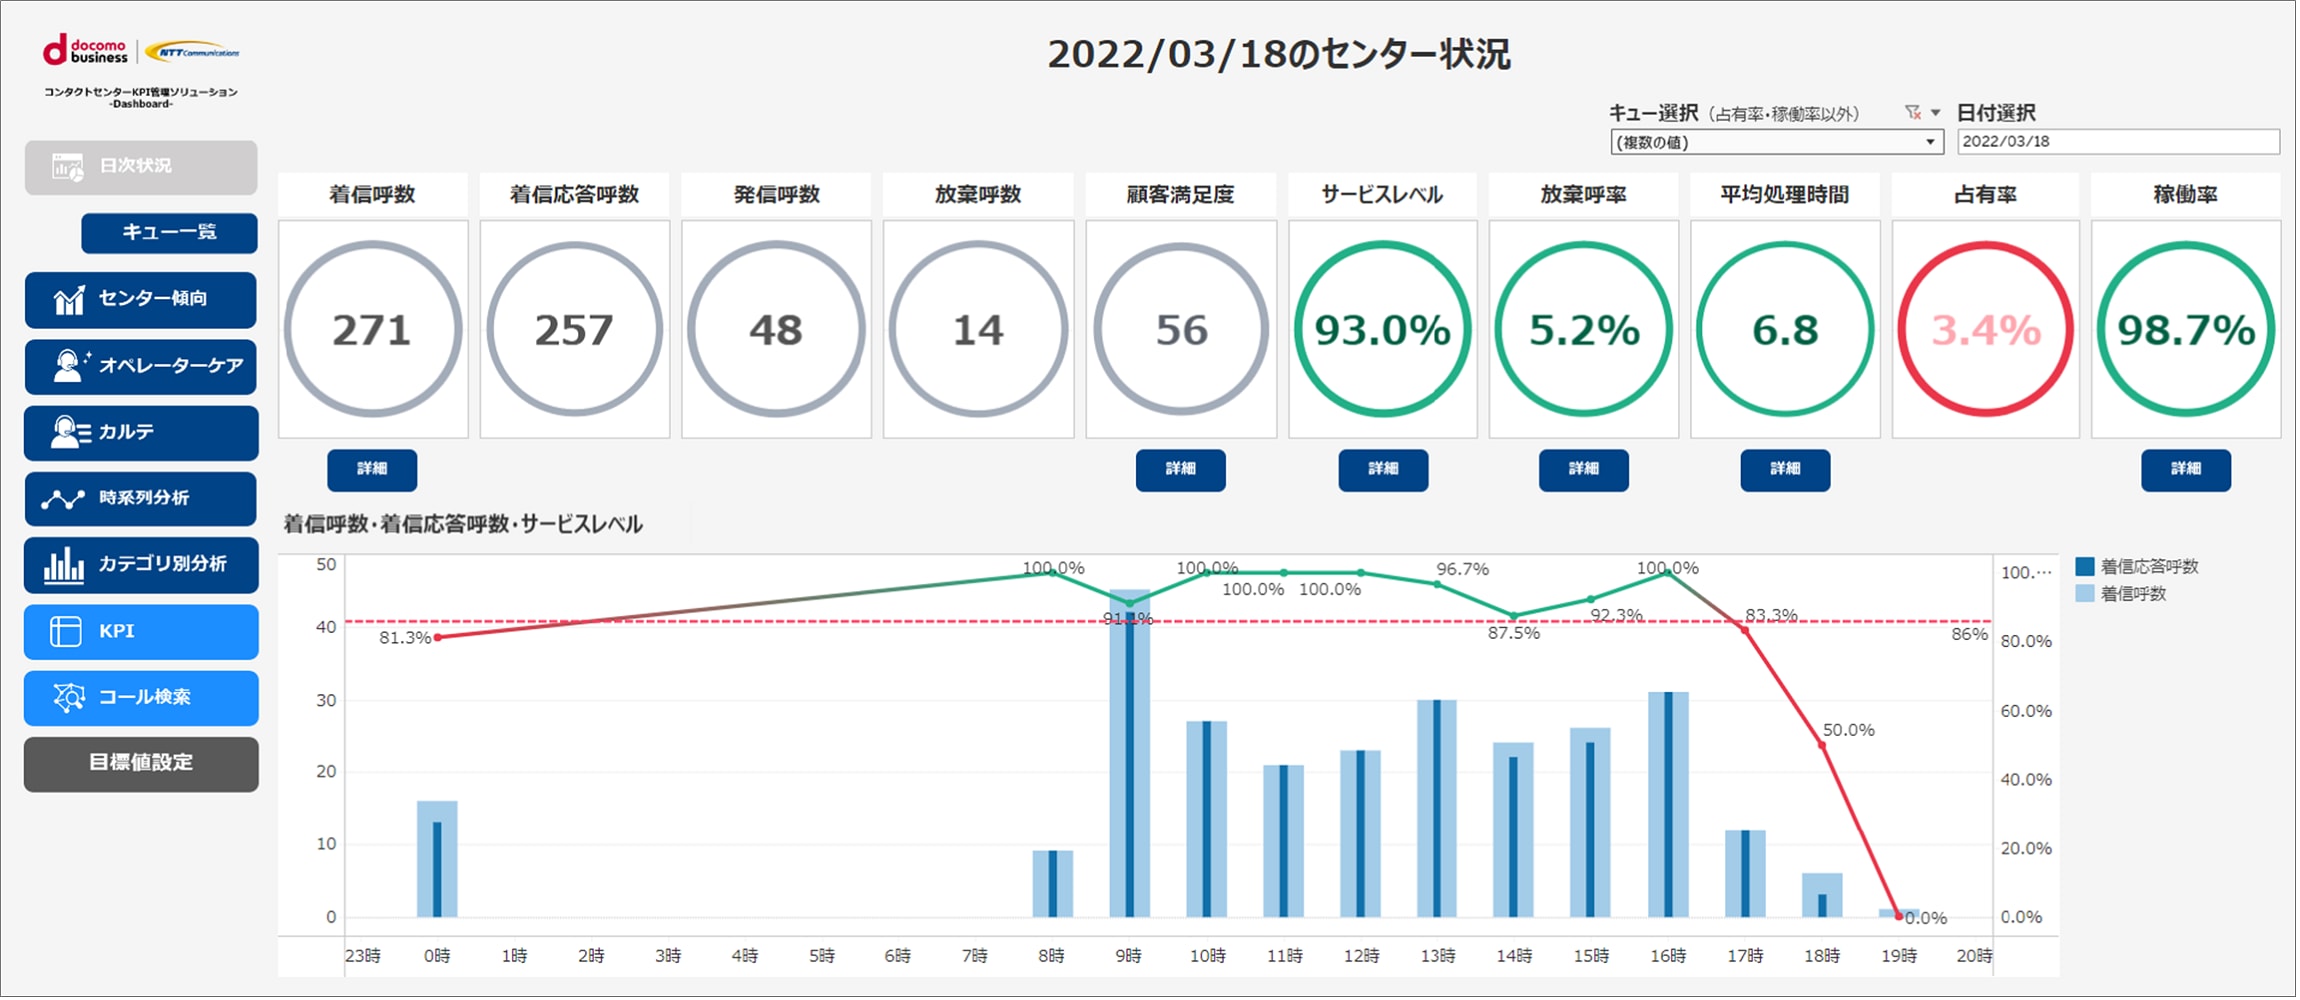Click the clear filter icon near キュー選択
Screen dimensions: 2300x1000
1913,113
